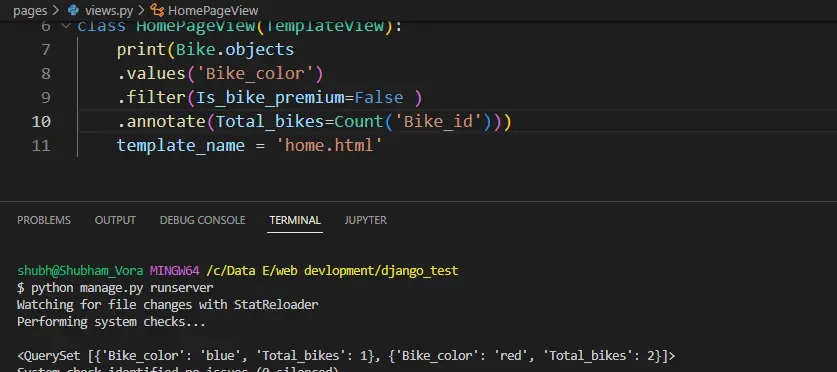Click 'shubh@Shubham_Vora' in the terminal prompt

(80, 271)
